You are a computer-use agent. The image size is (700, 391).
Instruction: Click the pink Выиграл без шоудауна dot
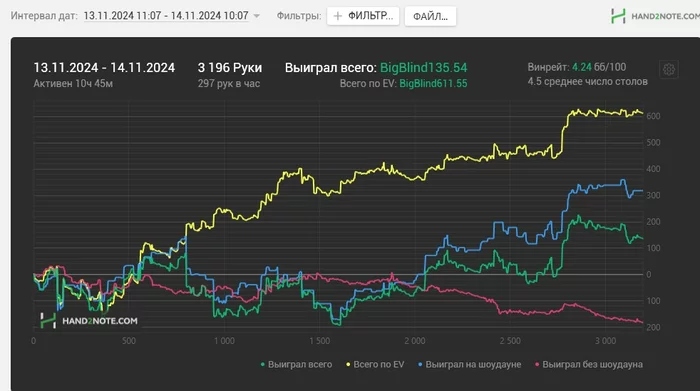tap(537, 365)
